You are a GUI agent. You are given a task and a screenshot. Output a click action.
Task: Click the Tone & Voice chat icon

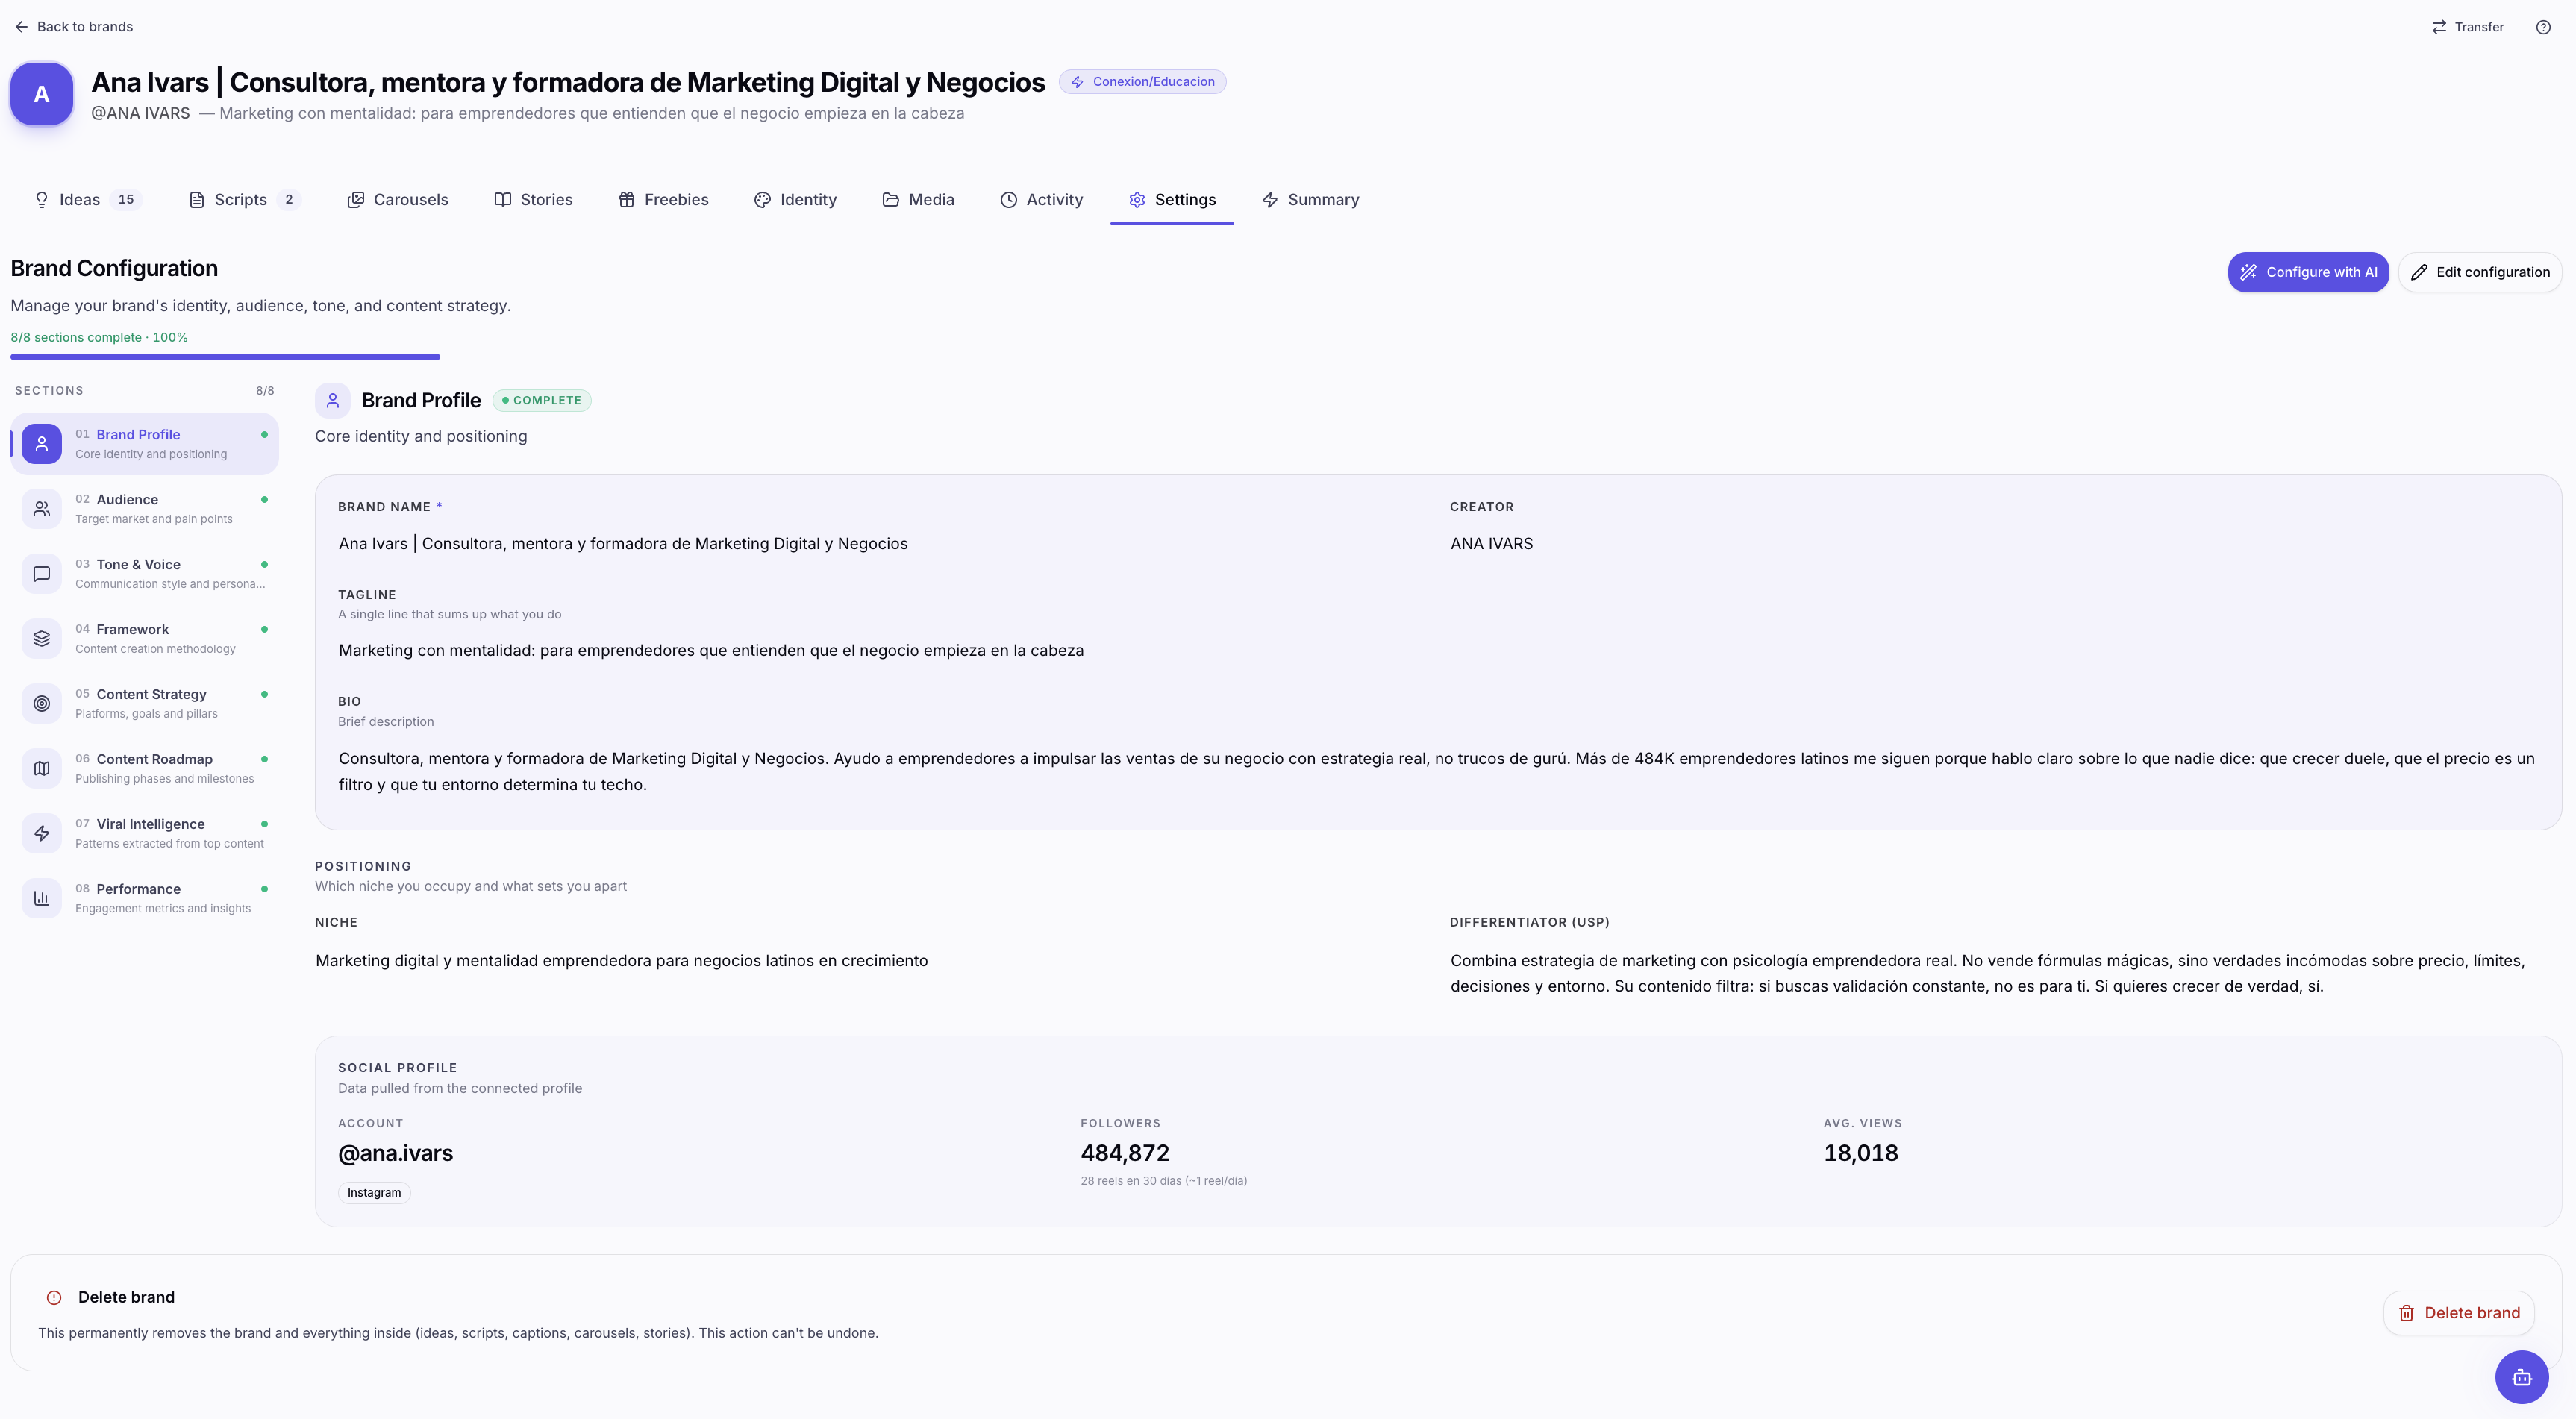(42, 574)
